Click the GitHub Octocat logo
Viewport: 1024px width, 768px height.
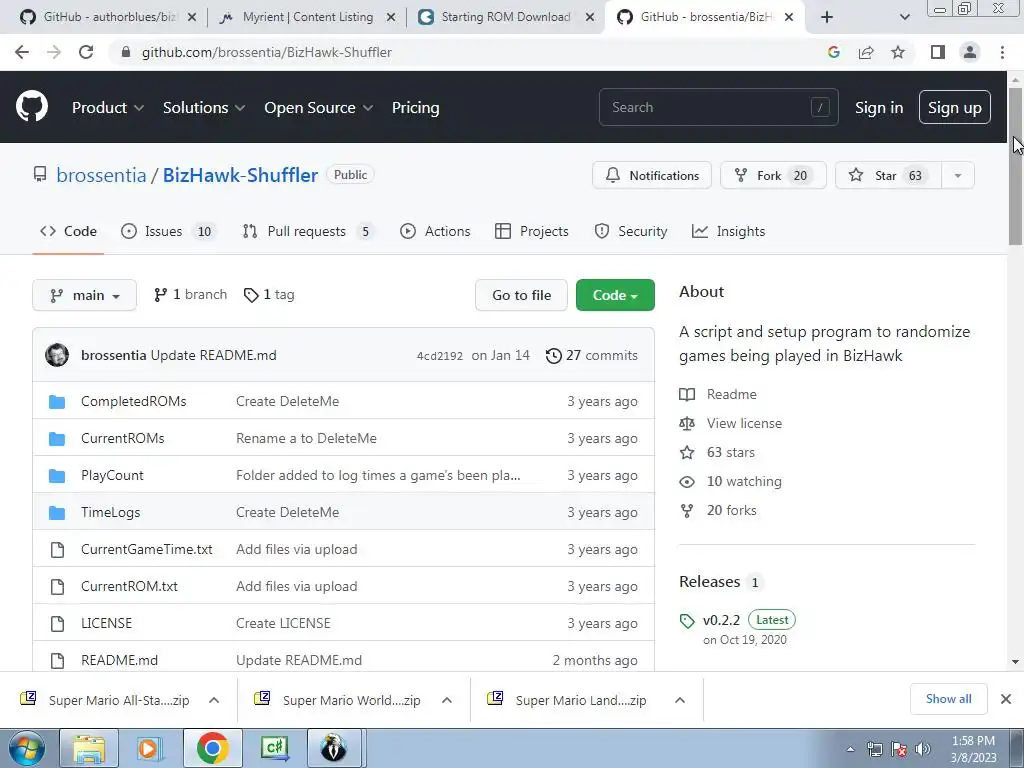click(31, 107)
